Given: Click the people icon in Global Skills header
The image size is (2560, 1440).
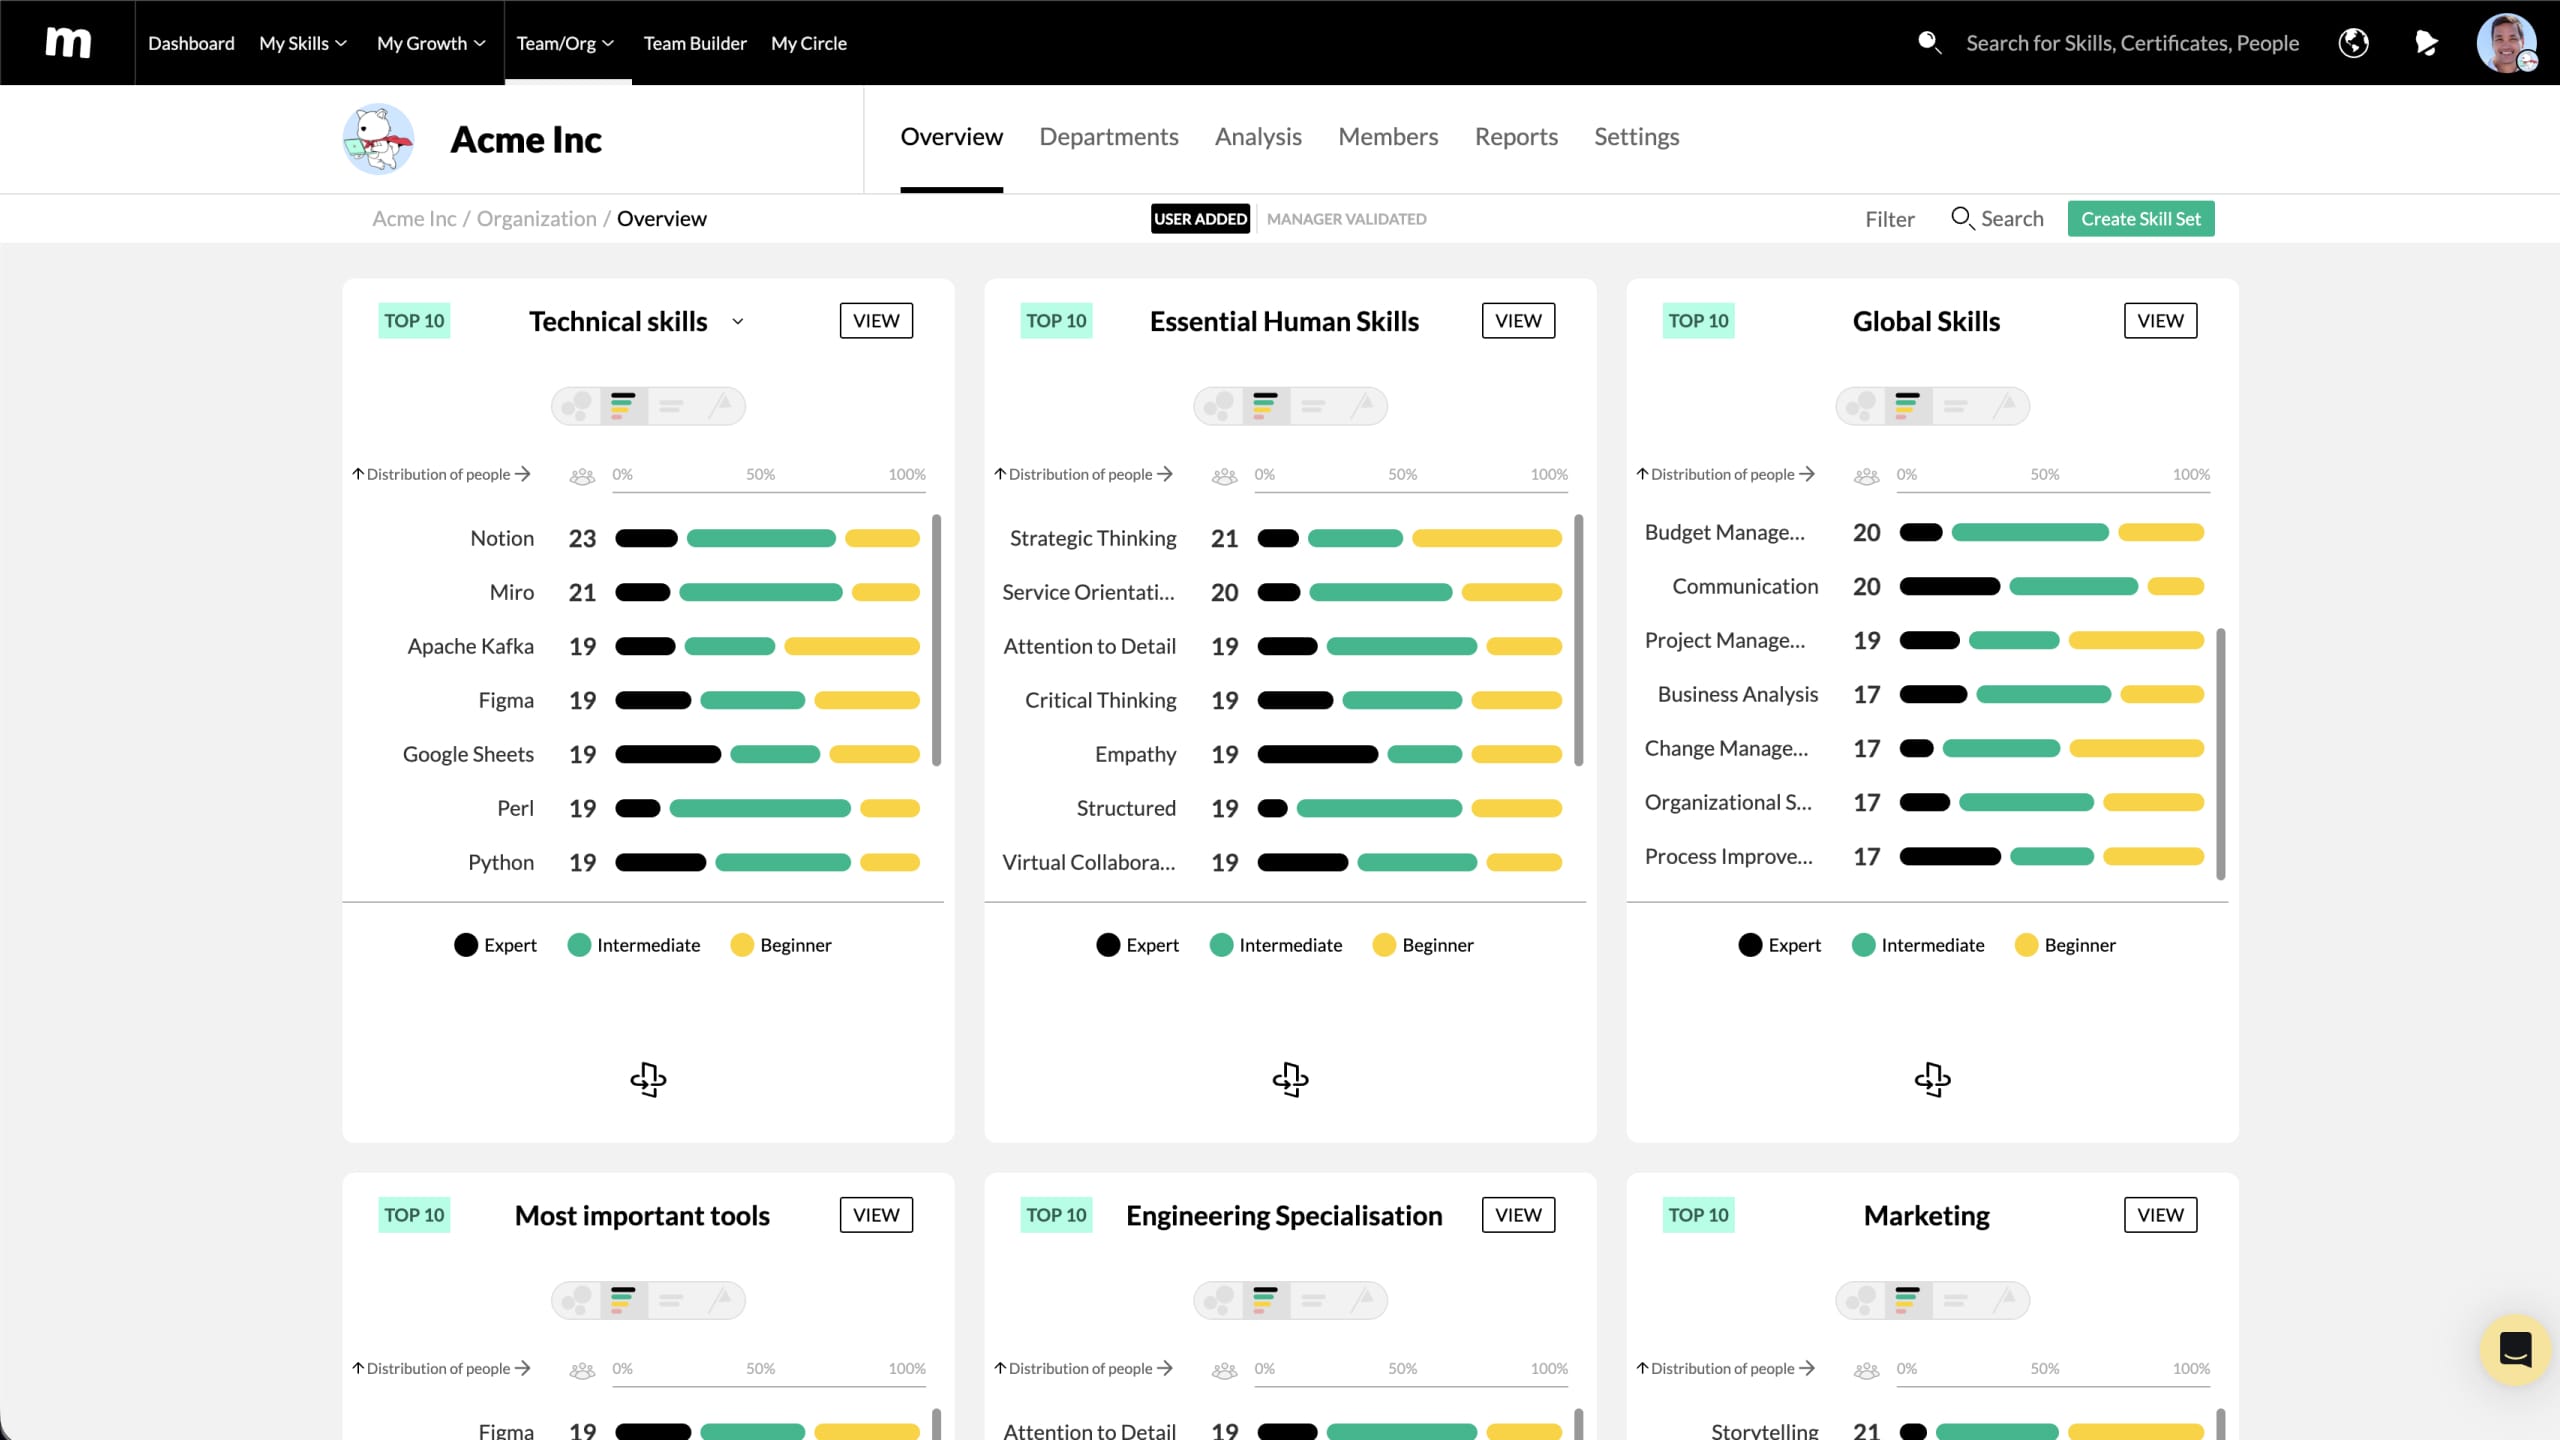Looking at the screenshot, I should [1866, 476].
